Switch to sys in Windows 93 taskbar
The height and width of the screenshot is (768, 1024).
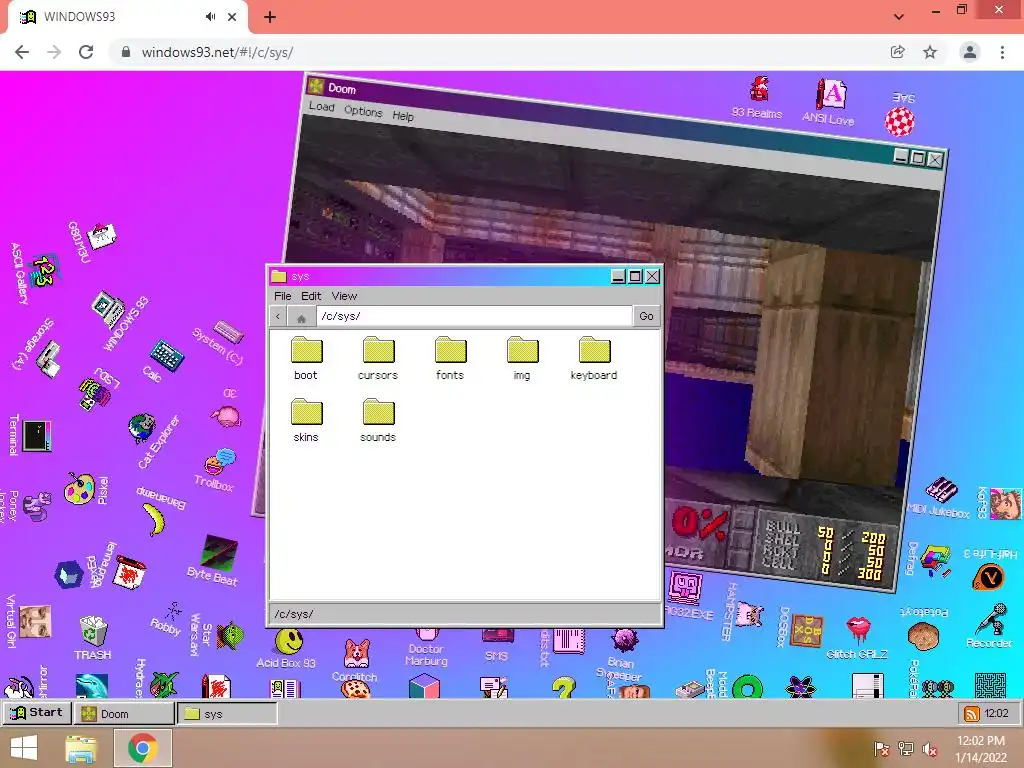tap(227, 714)
